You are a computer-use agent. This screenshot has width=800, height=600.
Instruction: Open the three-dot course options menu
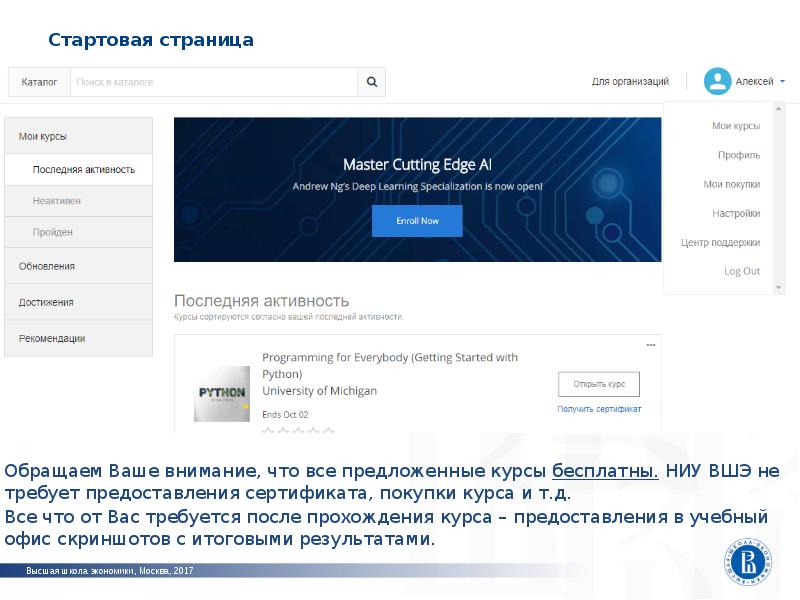650,345
